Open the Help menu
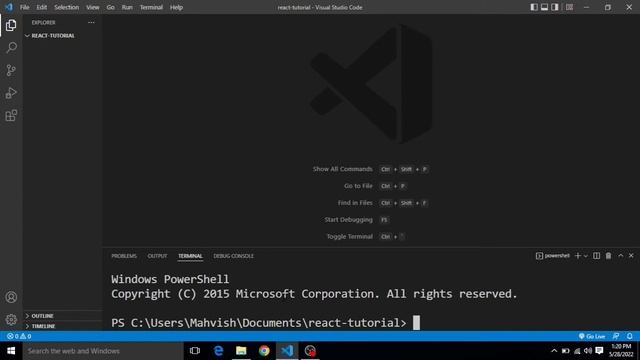640x360 pixels. (176, 7)
